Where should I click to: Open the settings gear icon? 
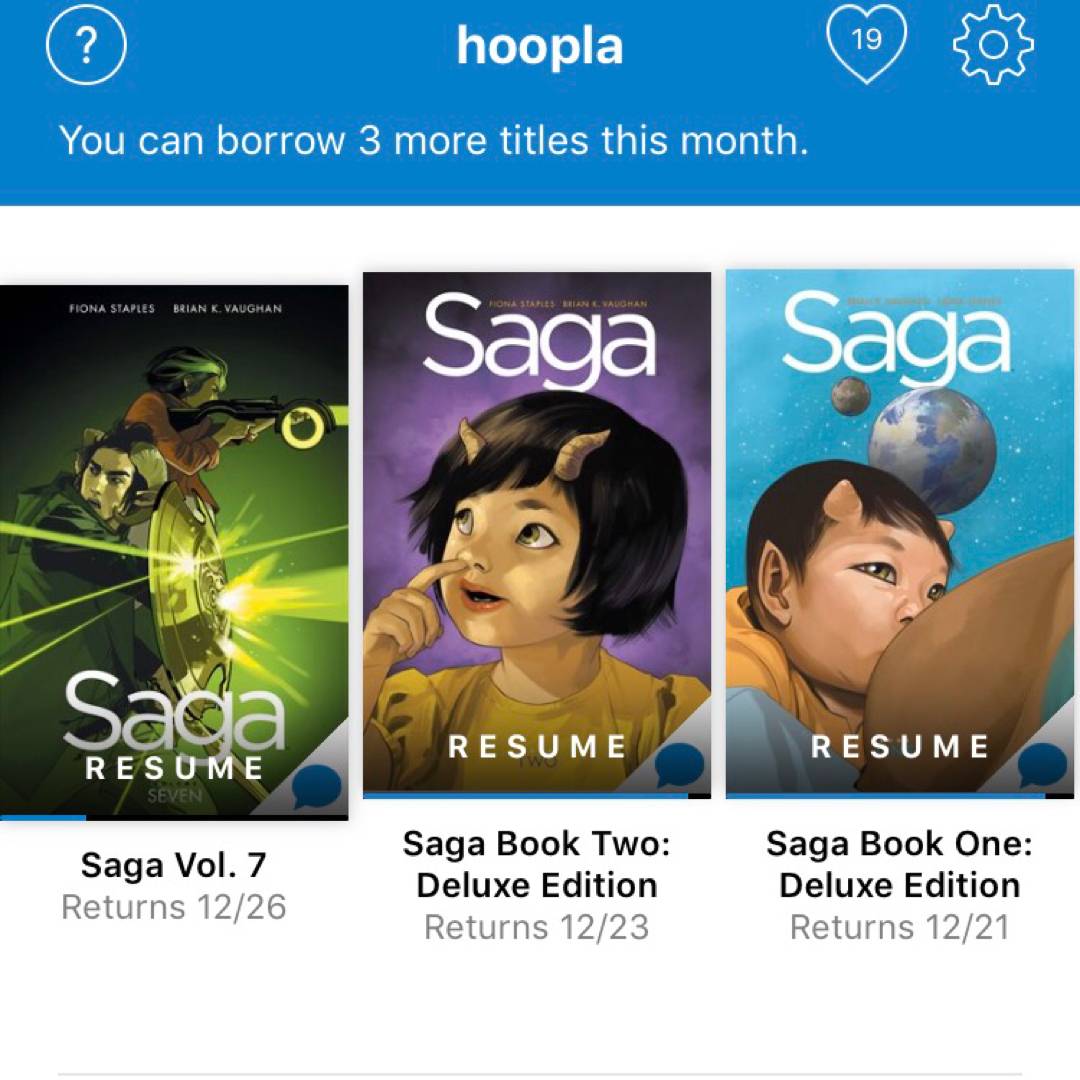(993, 45)
